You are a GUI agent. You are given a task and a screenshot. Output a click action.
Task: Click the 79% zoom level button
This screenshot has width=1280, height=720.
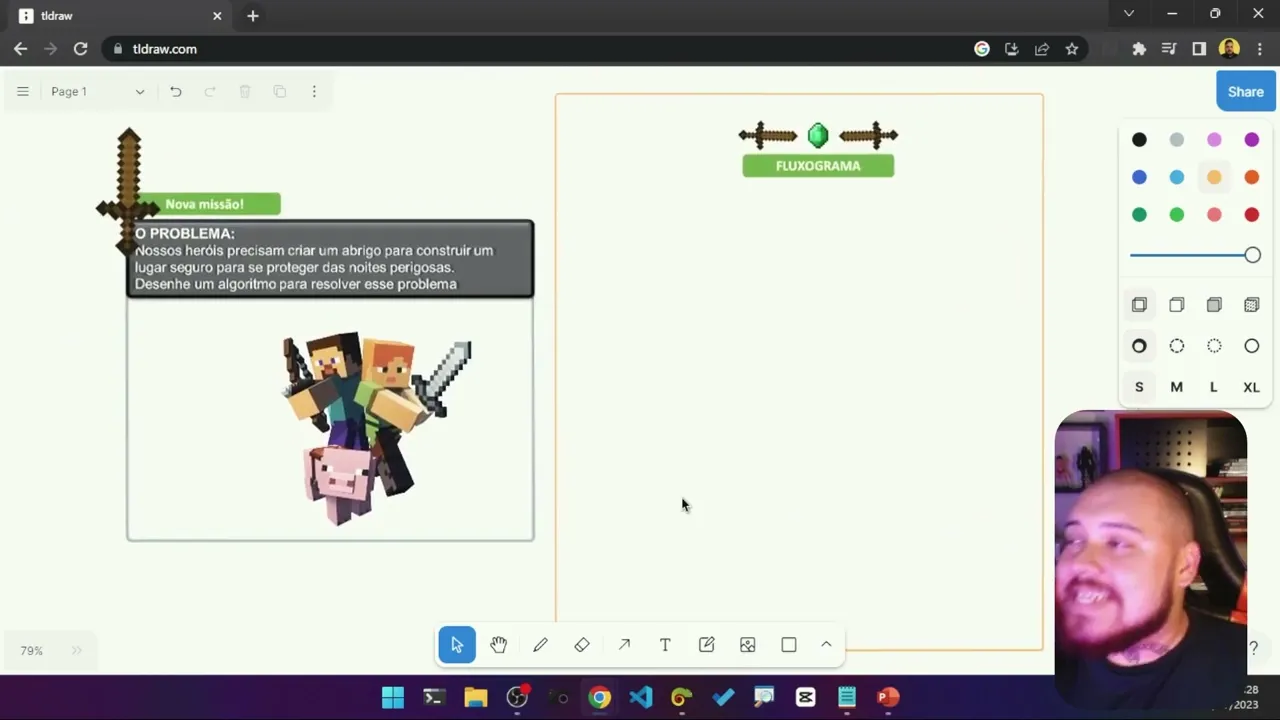pyautogui.click(x=32, y=651)
